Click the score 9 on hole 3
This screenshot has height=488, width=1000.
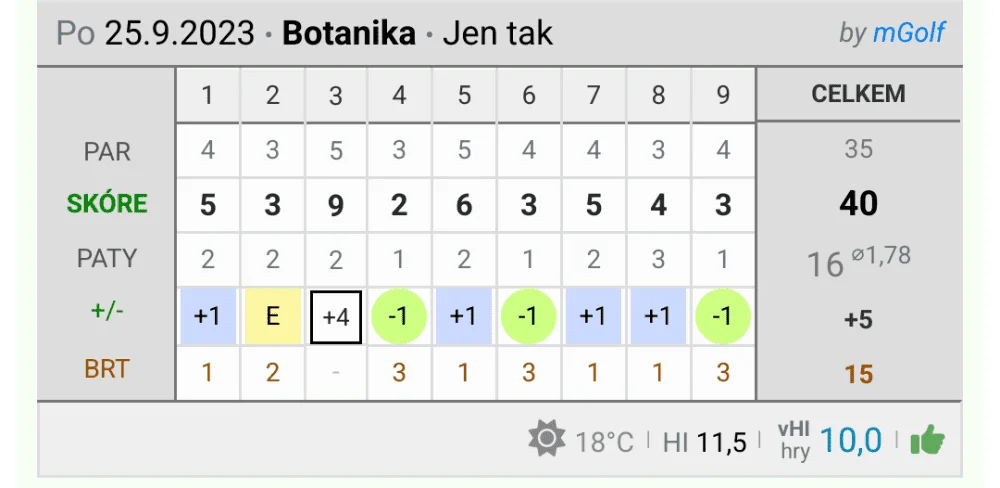click(x=336, y=206)
